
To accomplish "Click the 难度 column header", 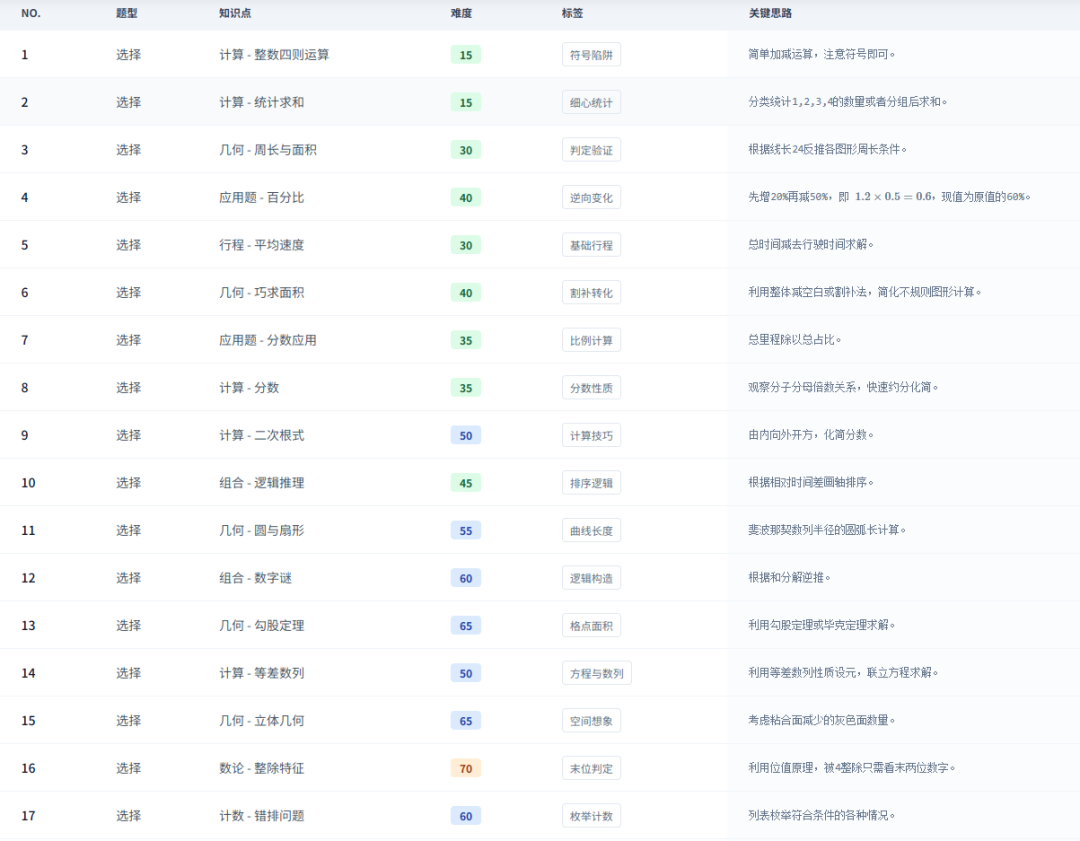I will [x=461, y=14].
